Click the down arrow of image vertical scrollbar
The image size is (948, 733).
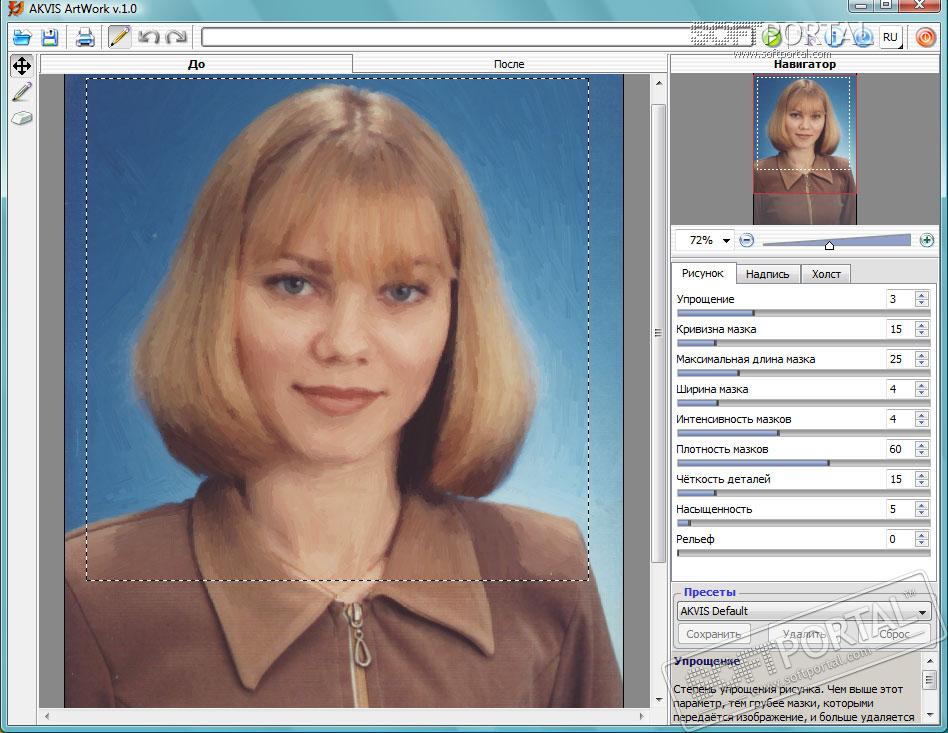(x=658, y=700)
